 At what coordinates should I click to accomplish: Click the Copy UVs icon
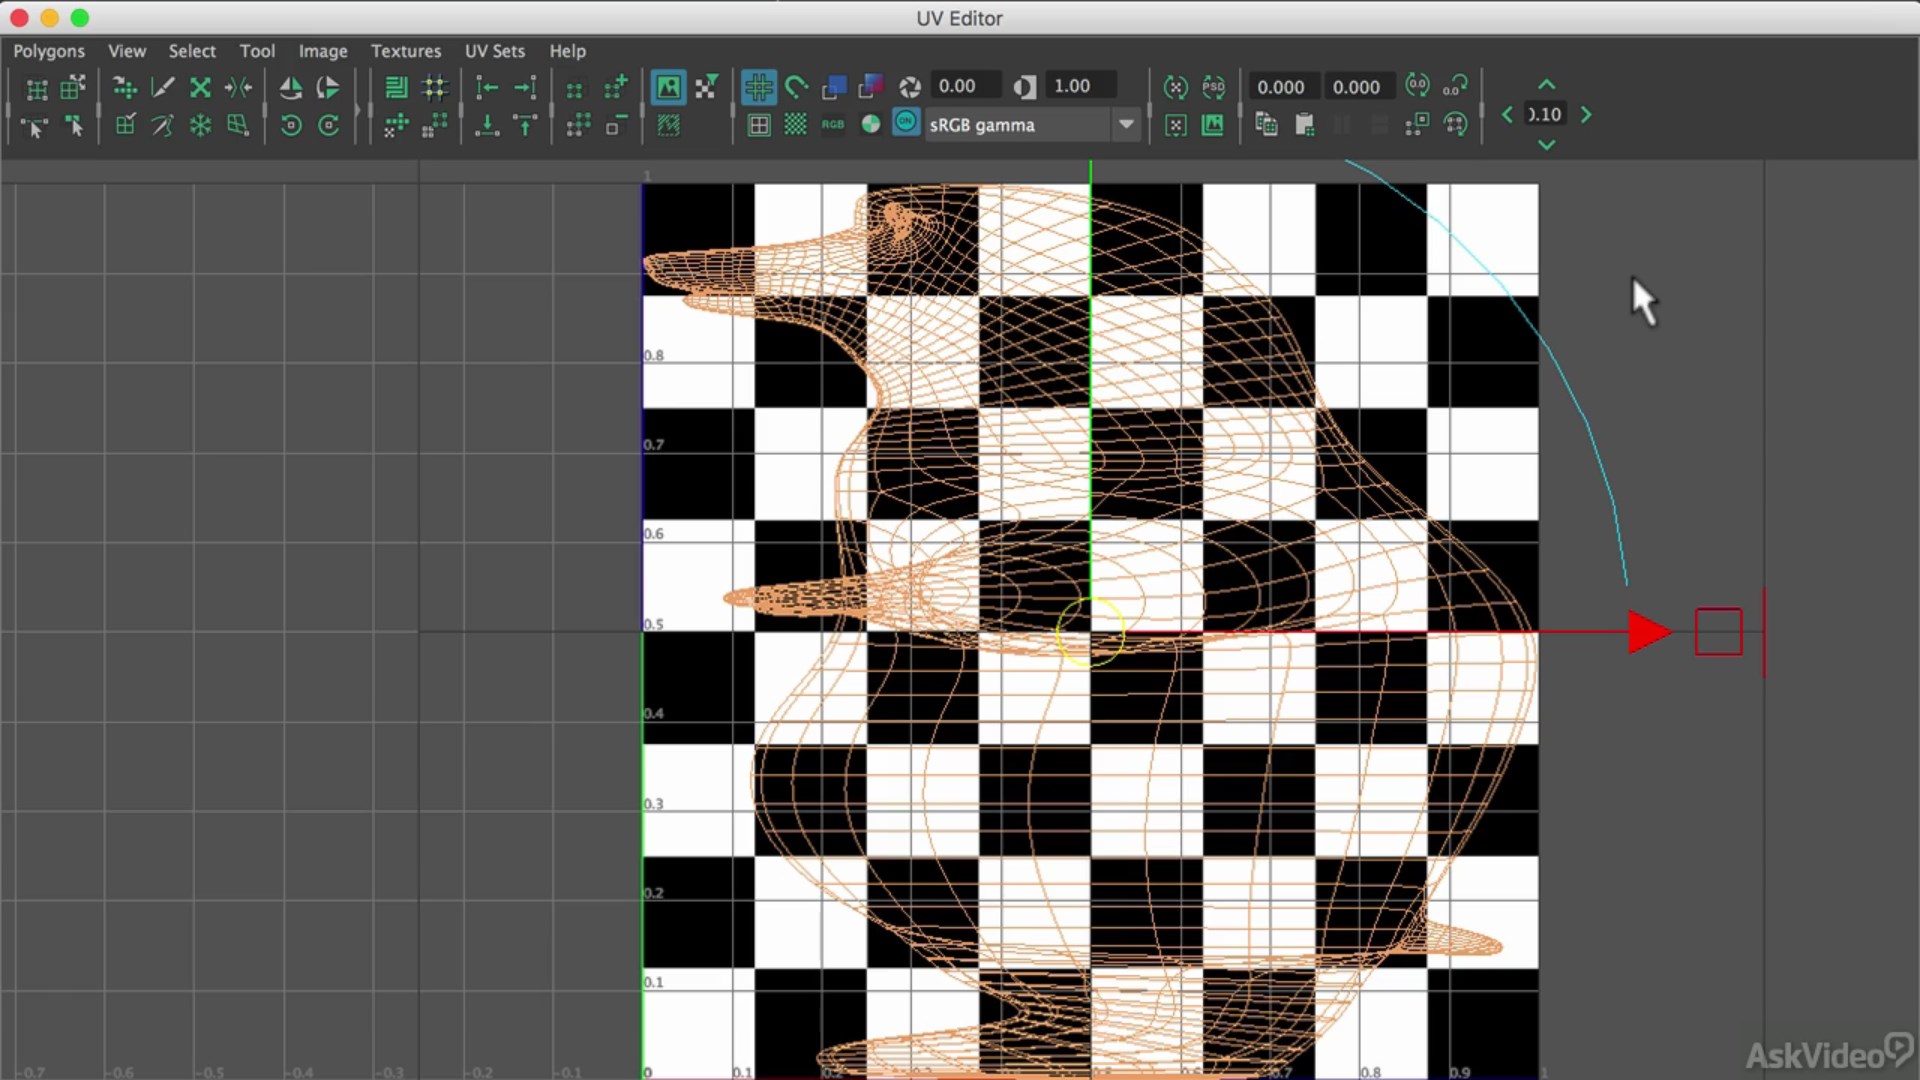pyautogui.click(x=1266, y=125)
